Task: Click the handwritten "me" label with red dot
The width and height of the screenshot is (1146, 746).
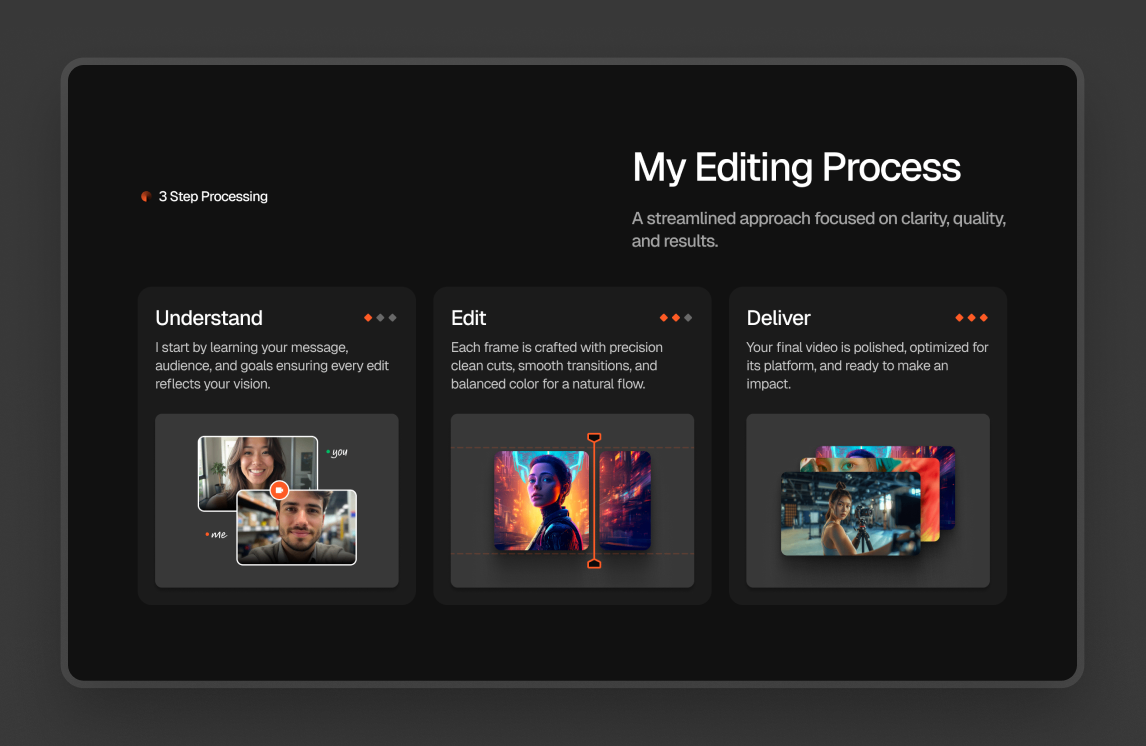Action: 217,535
